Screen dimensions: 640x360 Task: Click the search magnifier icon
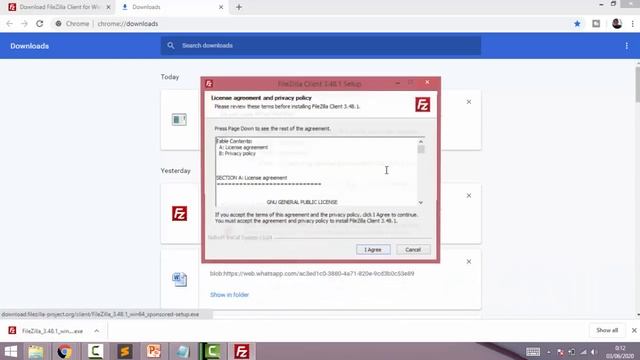click(x=171, y=46)
